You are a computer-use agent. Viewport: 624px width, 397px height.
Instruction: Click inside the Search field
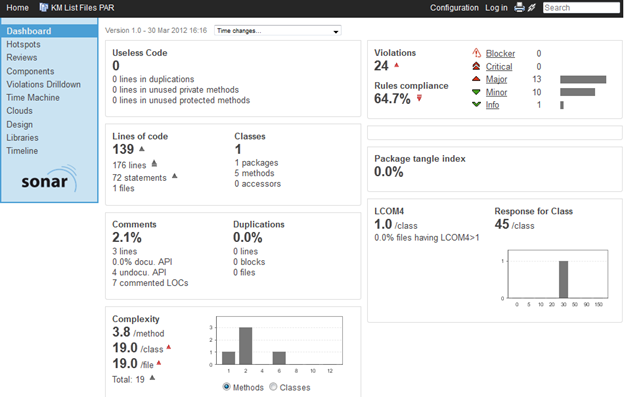tap(581, 8)
